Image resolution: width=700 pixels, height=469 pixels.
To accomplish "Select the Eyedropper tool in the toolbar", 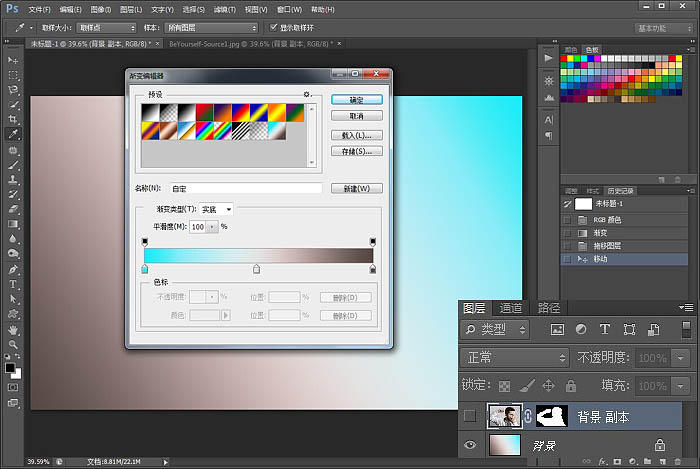I will coord(14,133).
